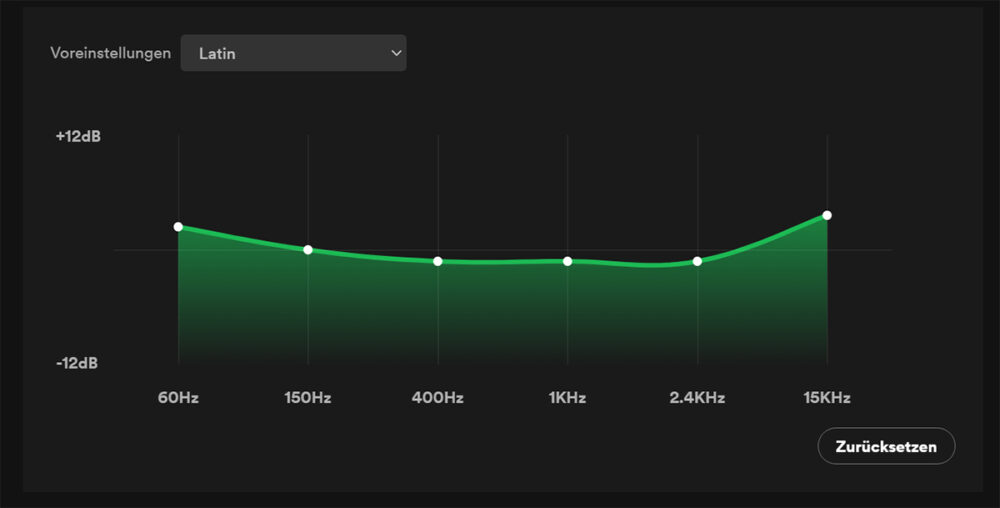
Task: Click the chevron arrow in the presets dropdown
Action: pos(396,53)
